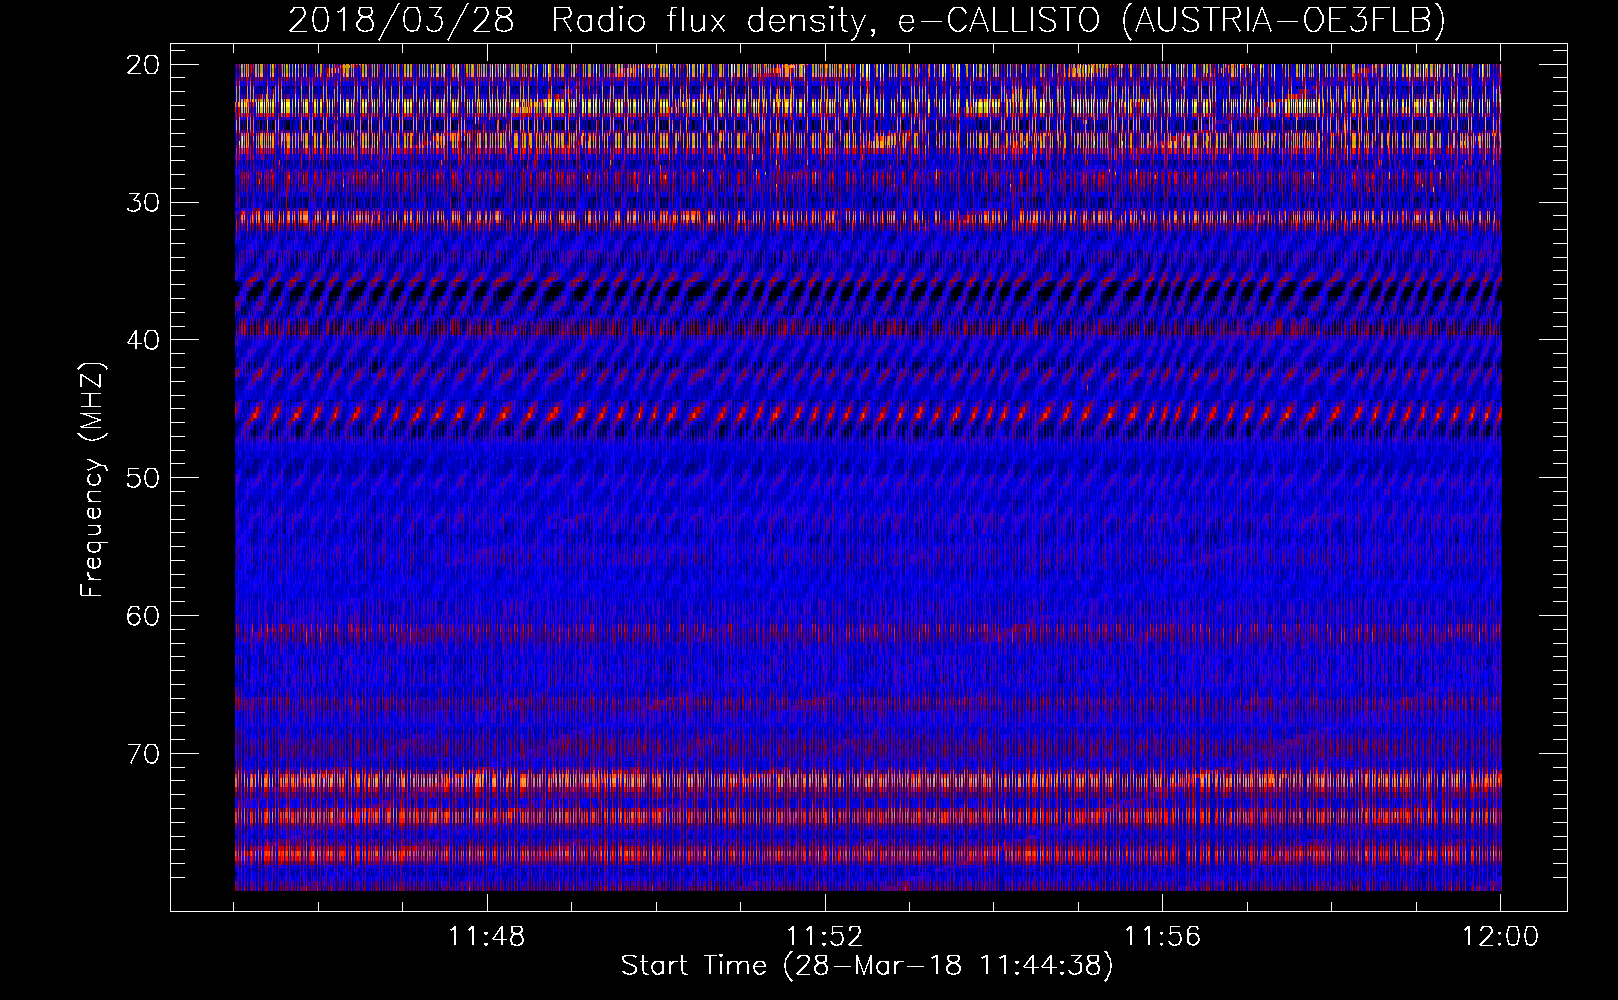Click the '11:48' time tick label
The width and height of the screenshot is (1618, 1000).
pyautogui.click(x=487, y=937)
